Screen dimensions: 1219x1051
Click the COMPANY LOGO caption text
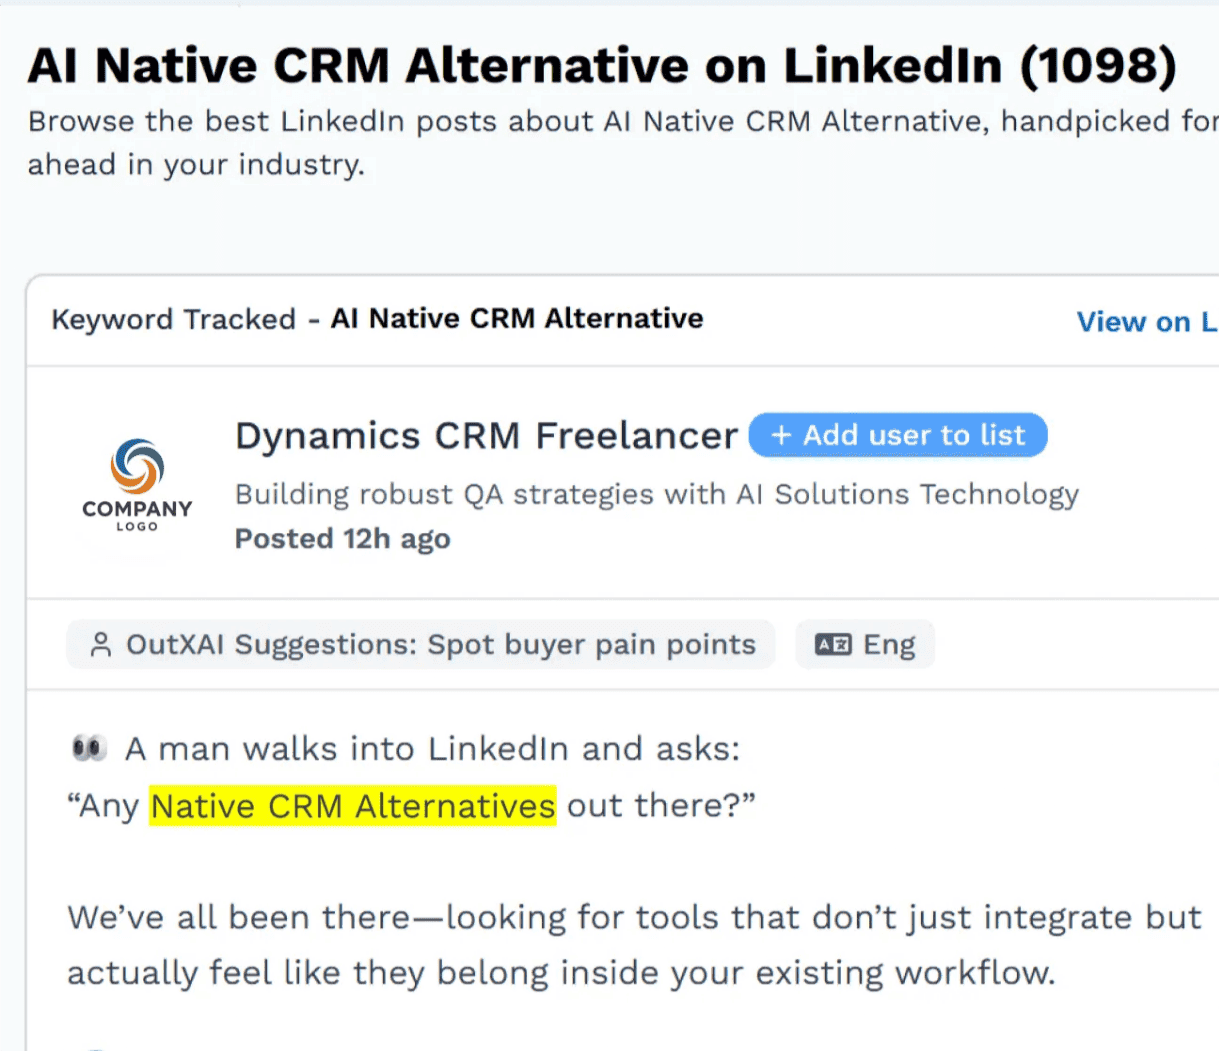click(x=137, y=514)
